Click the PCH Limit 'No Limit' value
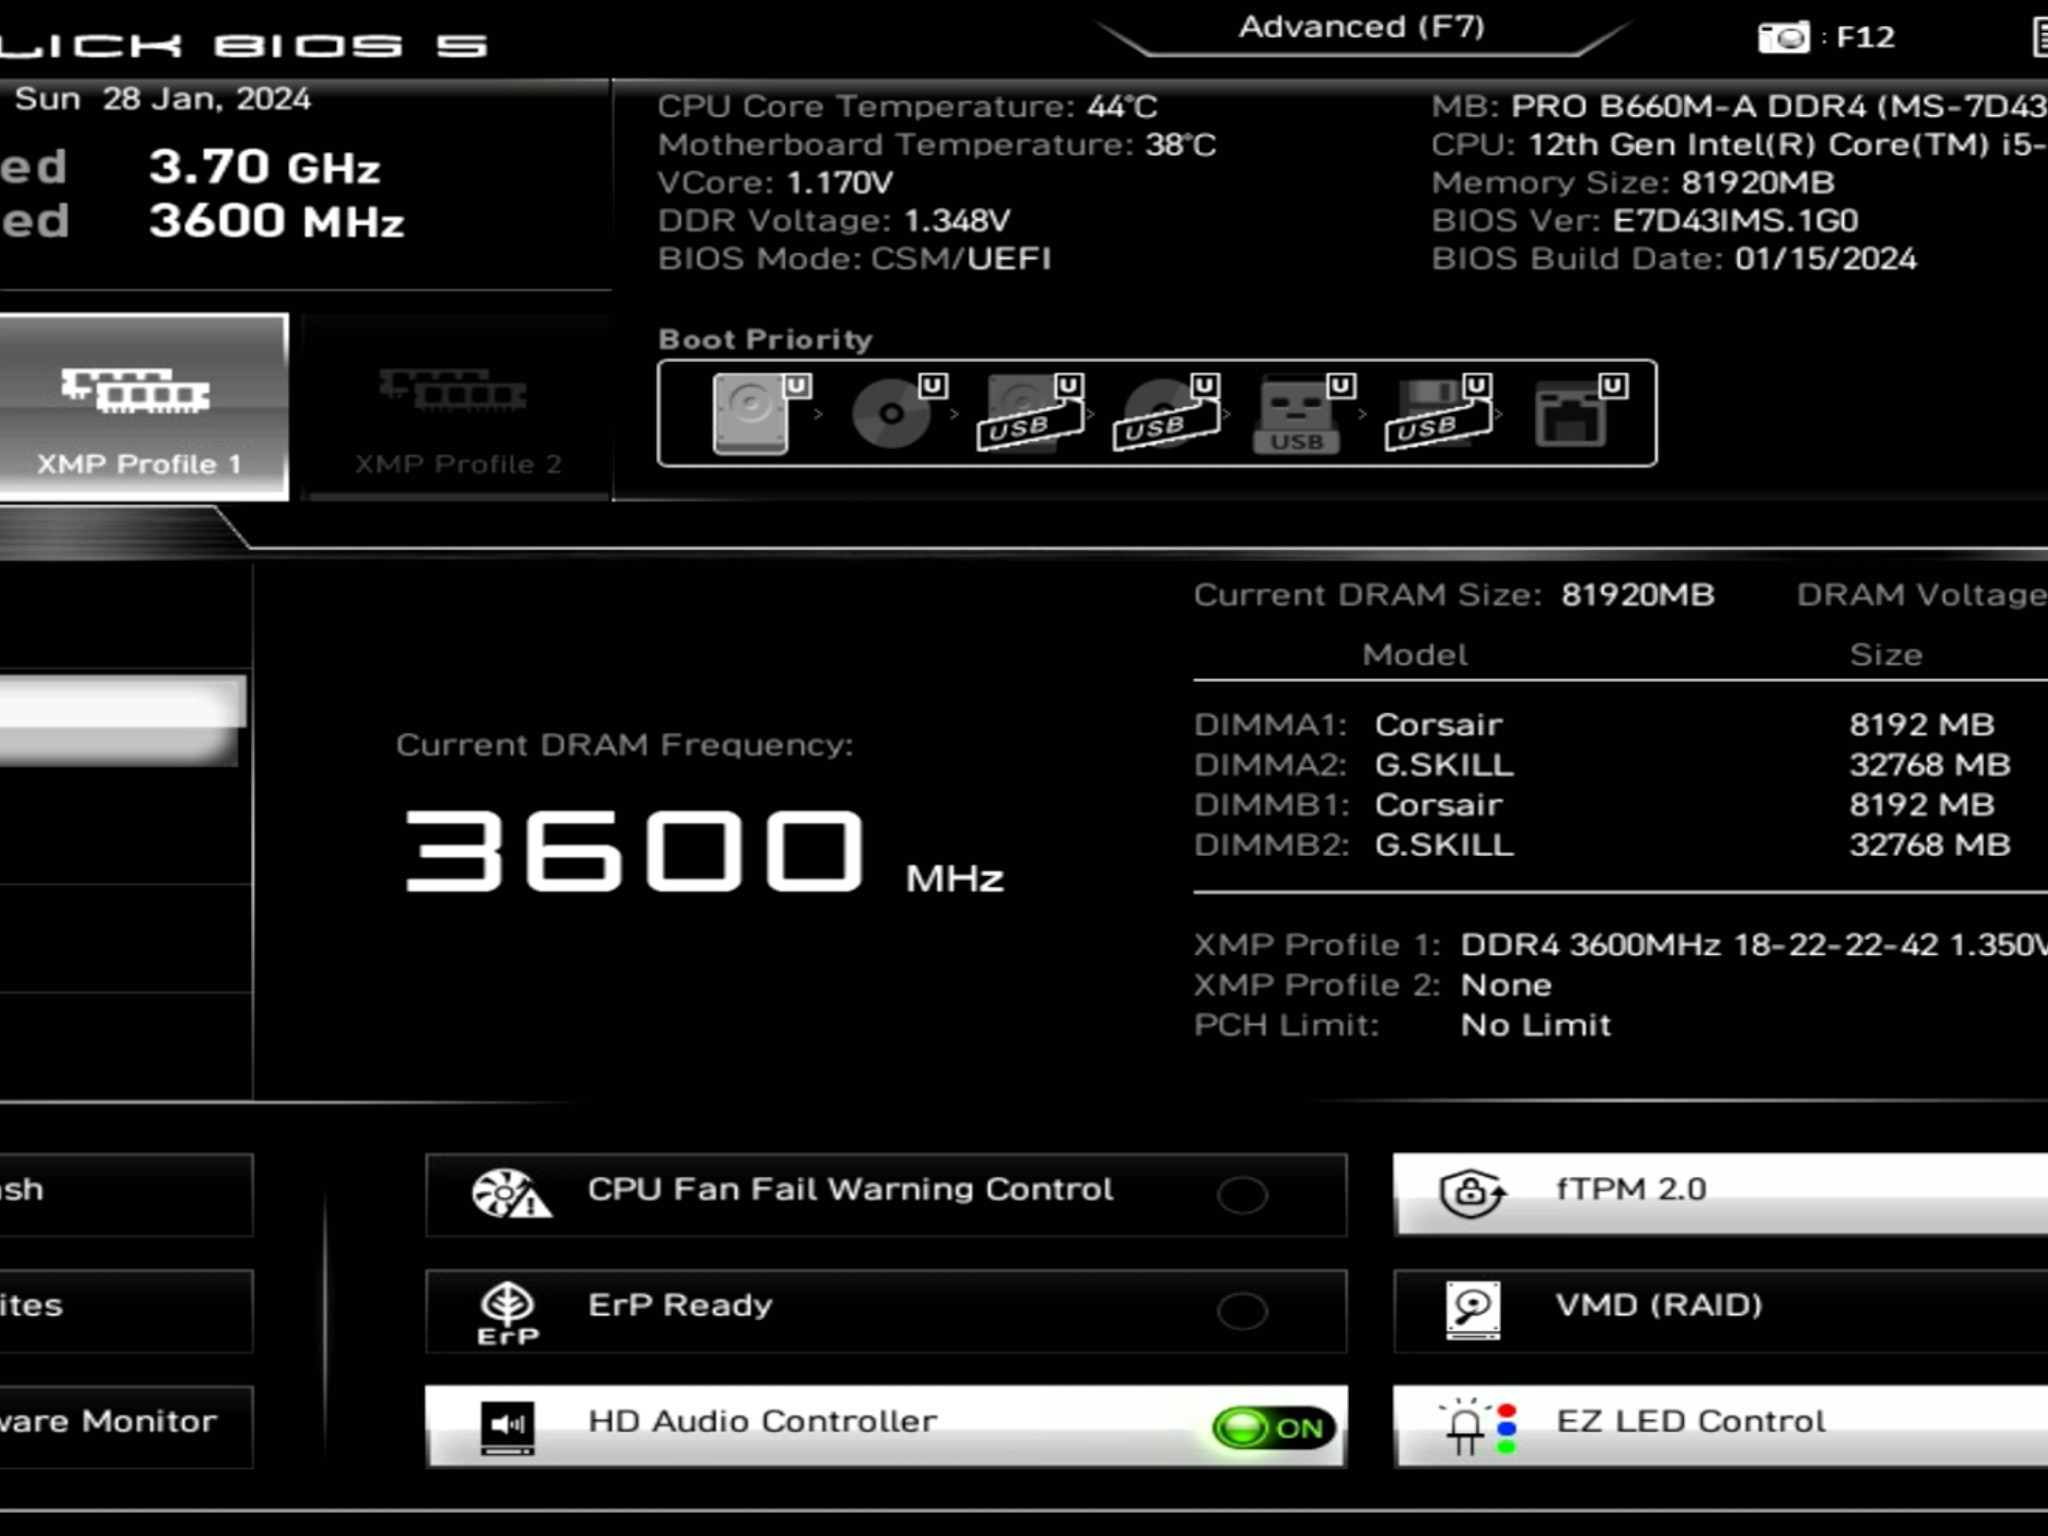2048x1536 pixels. (1536, 1025)
